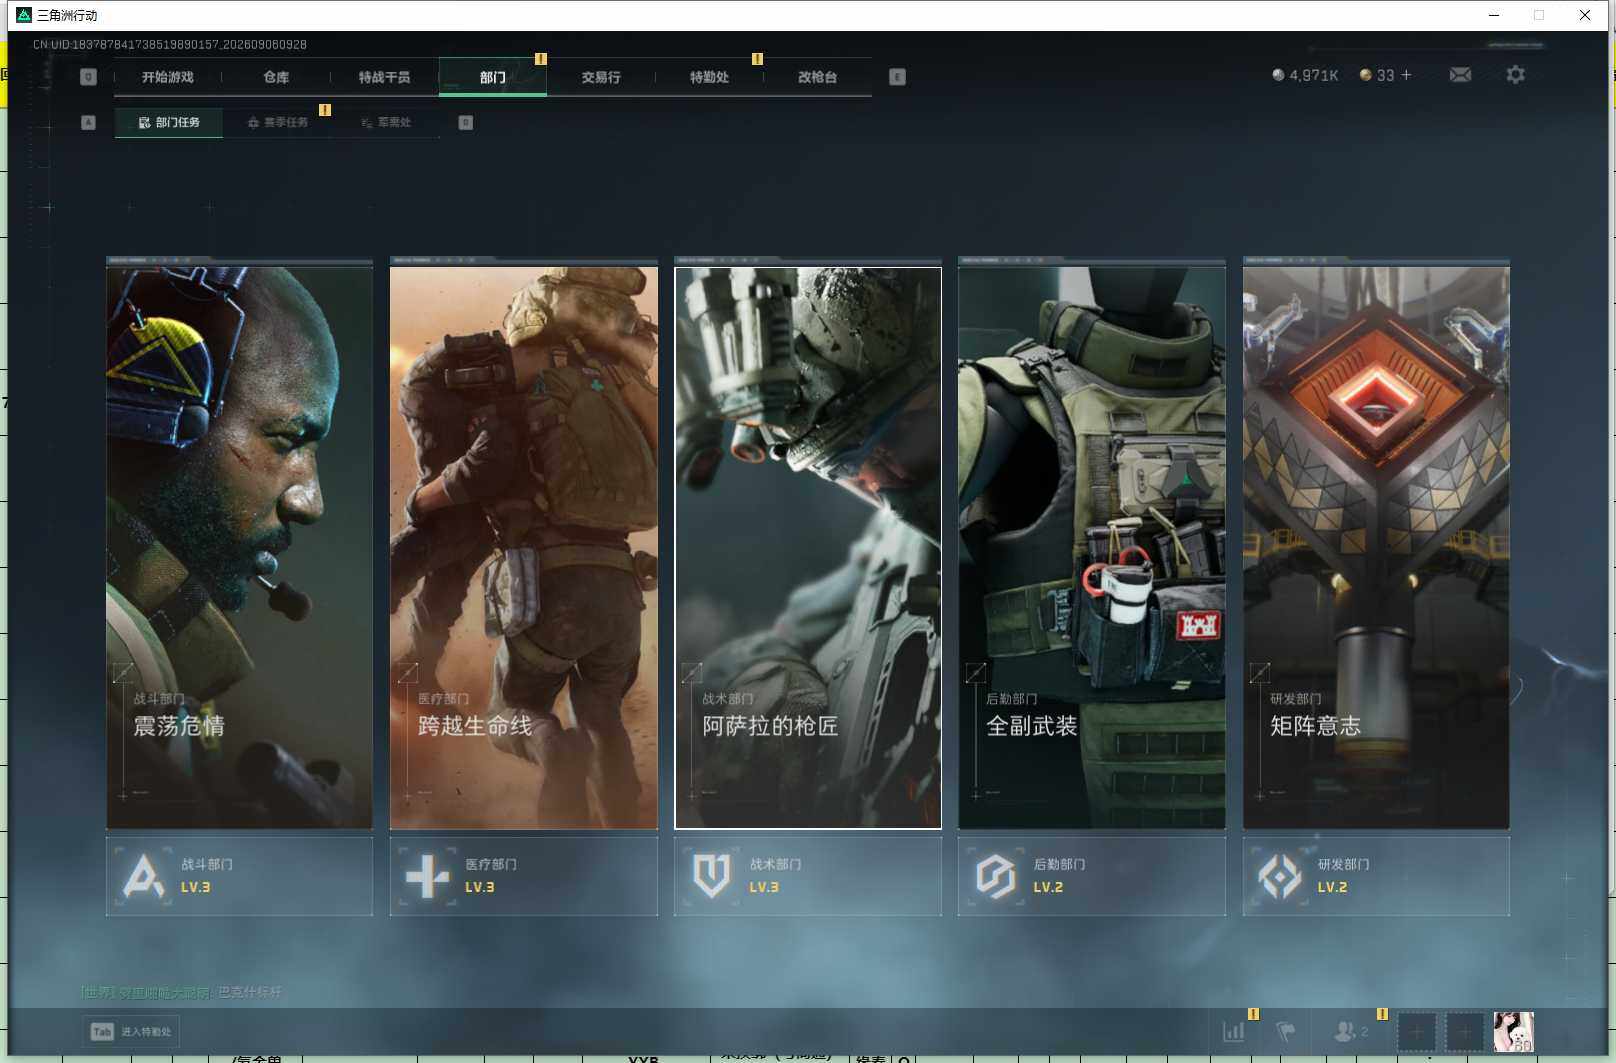This screenshot has width=1616, height=1063.
Task: Minimize the 三角洲行动 window
Action: pos(1494,15)
